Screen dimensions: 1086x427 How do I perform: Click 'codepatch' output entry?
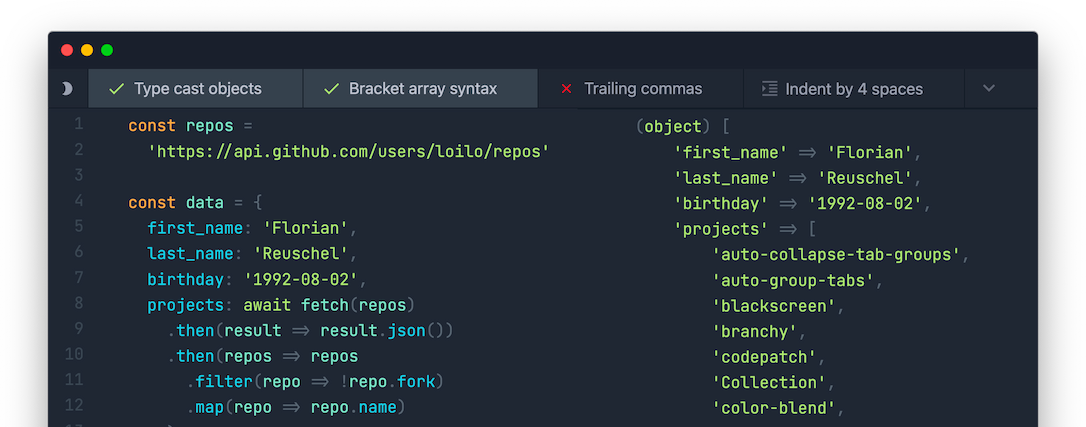(x=769, y=357)
